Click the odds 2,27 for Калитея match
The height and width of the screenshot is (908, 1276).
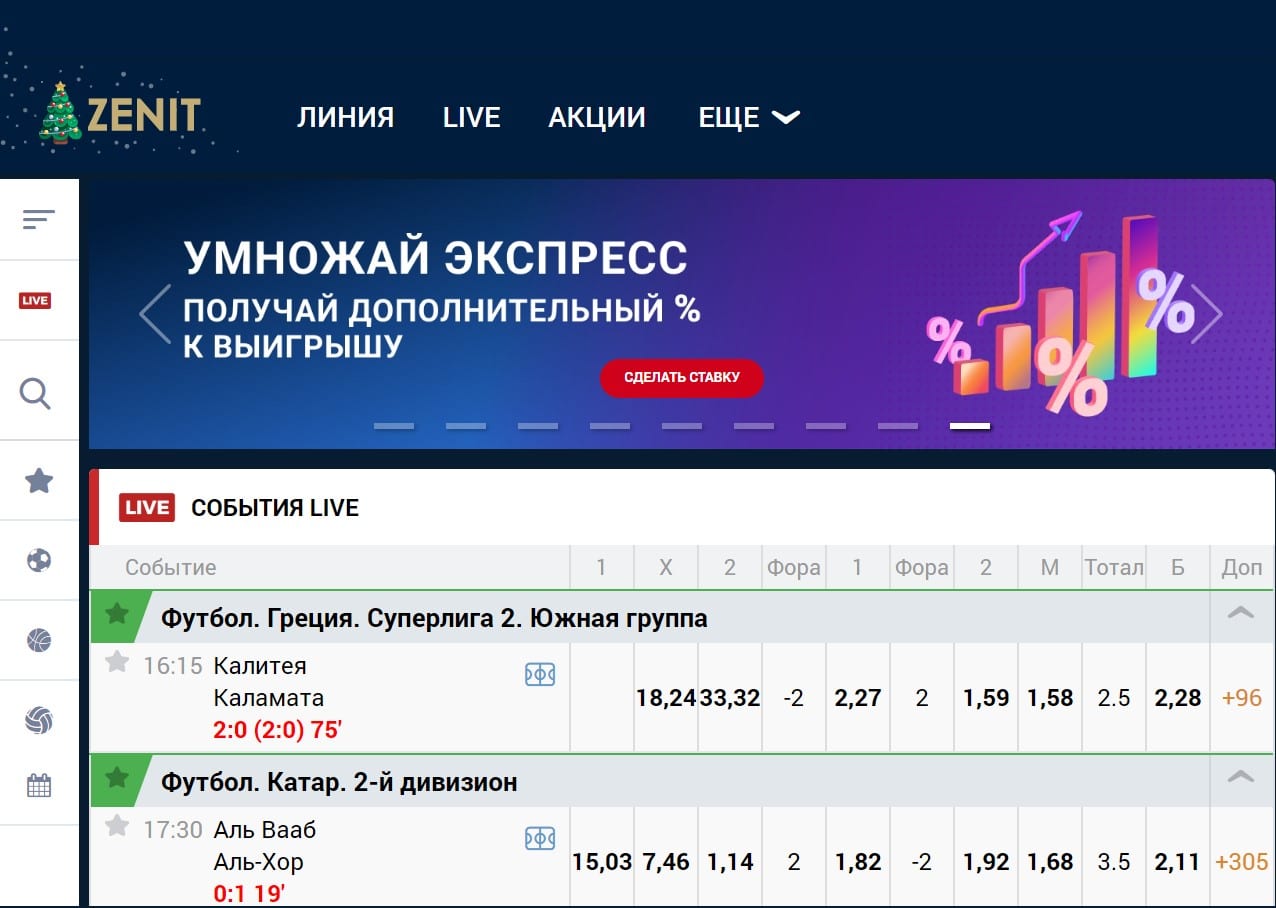(857, 698)
